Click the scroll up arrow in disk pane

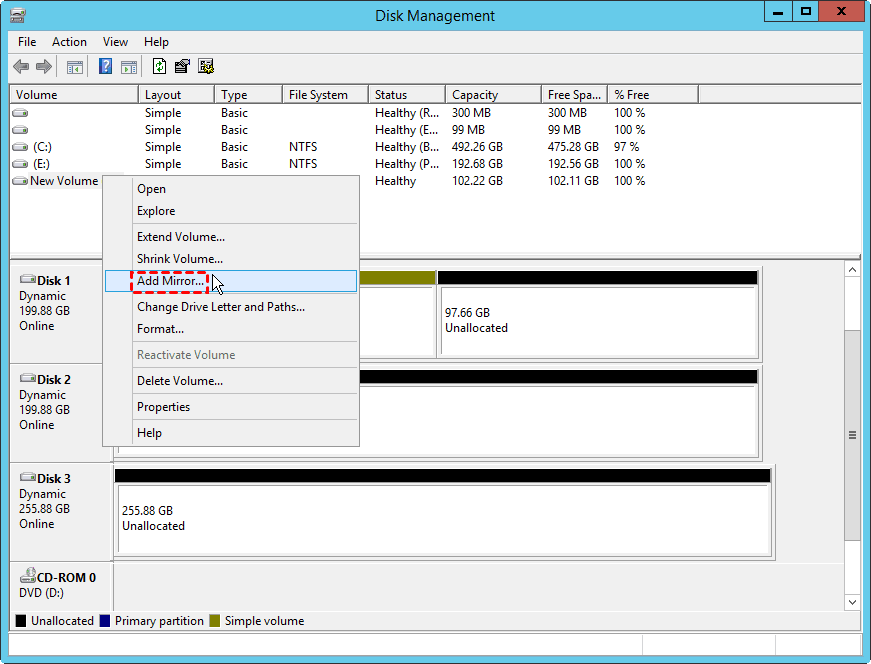tap(852, 270)
